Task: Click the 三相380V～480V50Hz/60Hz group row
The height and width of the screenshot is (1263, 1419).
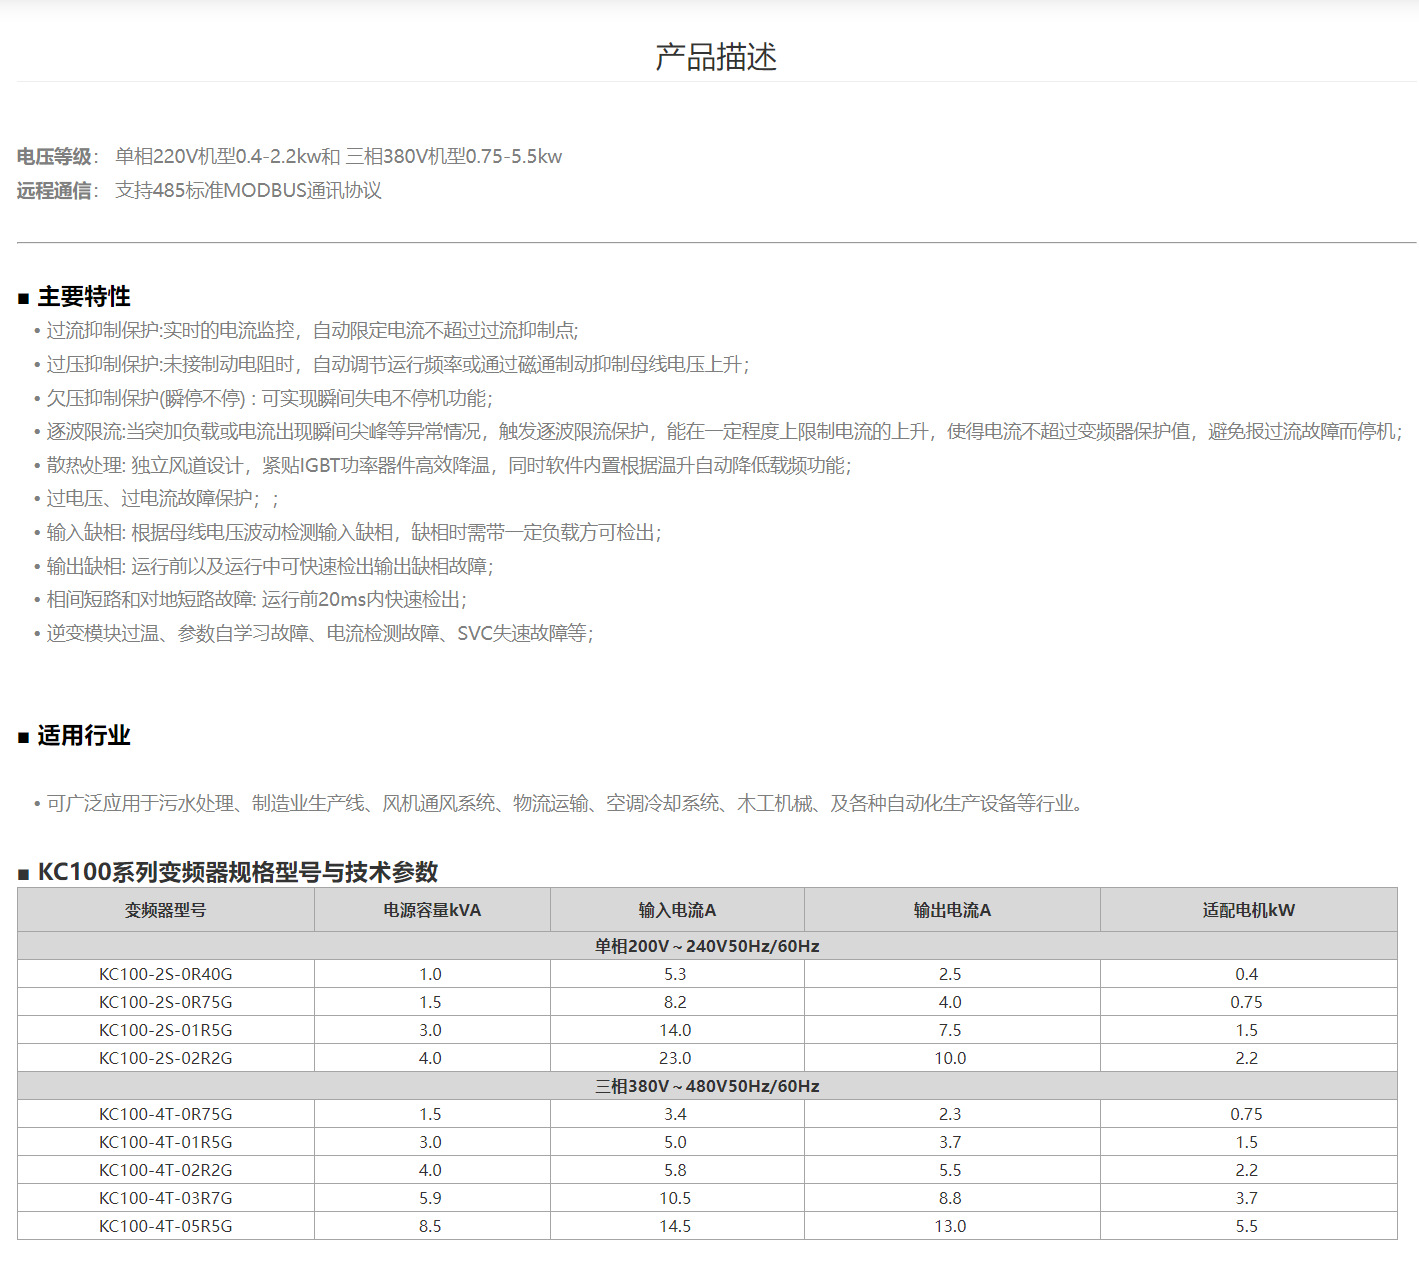Action: tap(707, 1086)
